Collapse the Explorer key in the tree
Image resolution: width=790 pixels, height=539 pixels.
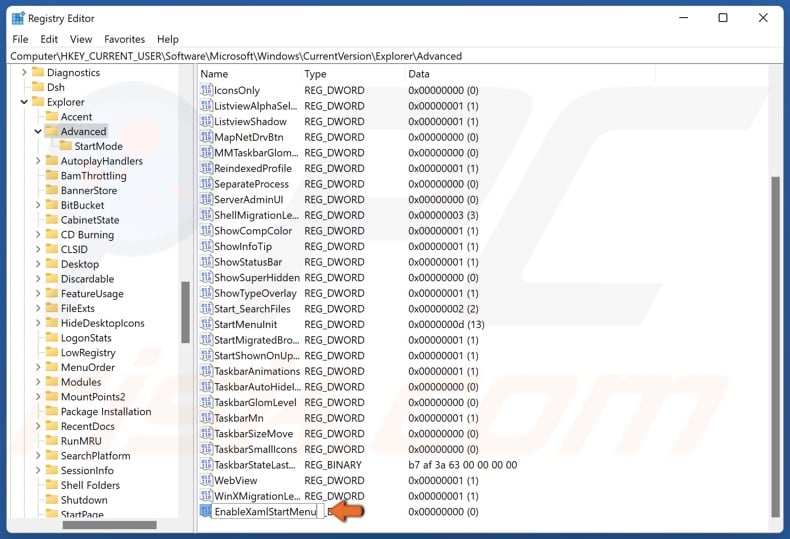click(x=24, y=102)
